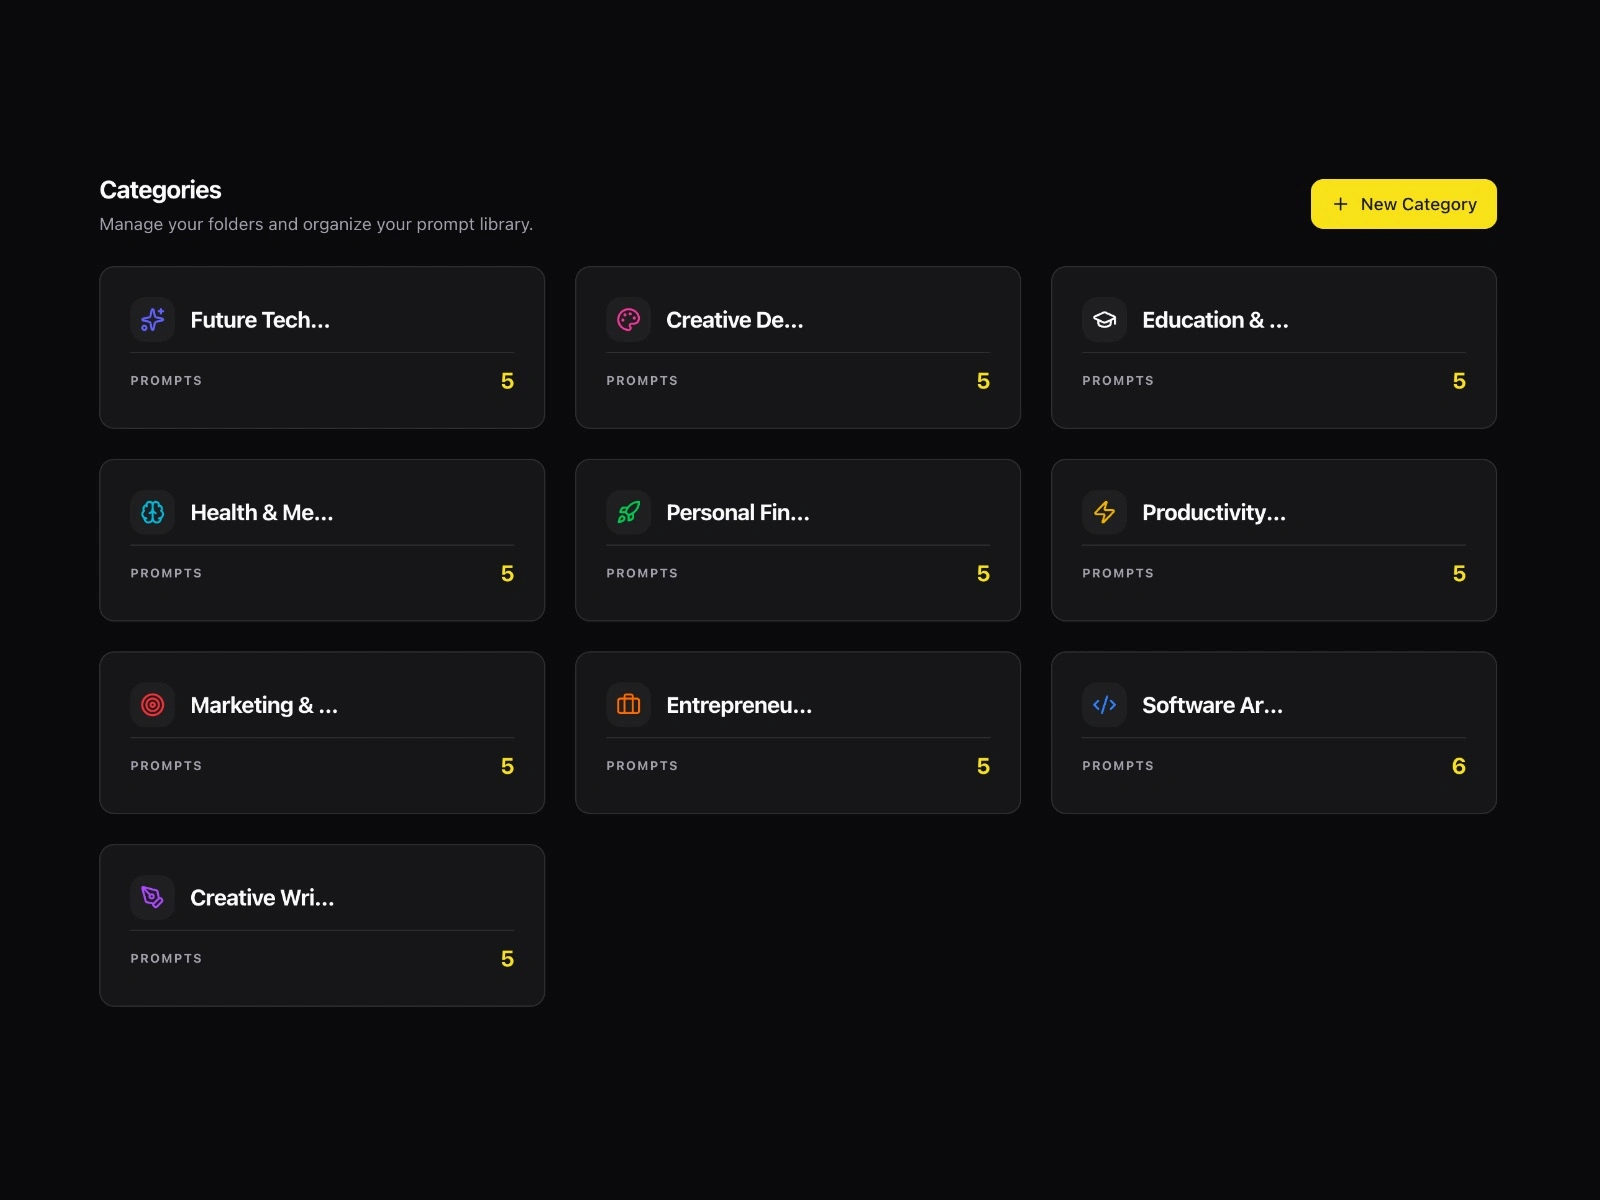This screenshot has width=1600, height=1200.
Task: Click the blue code brackets Software icon
Action: (x=1104, y=705)
